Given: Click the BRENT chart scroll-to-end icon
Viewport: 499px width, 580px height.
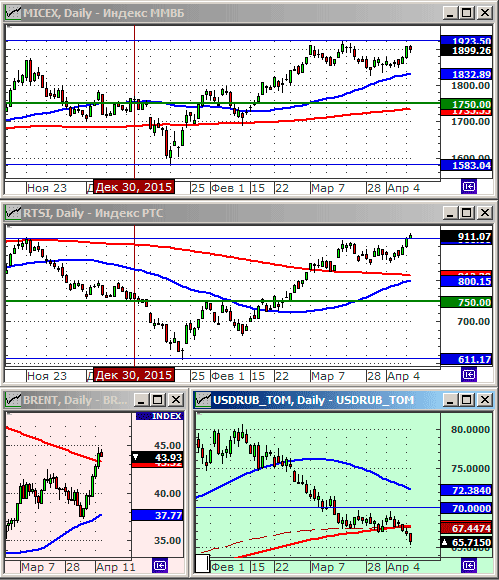Looking at the screenshot, I should click(160, 566).
